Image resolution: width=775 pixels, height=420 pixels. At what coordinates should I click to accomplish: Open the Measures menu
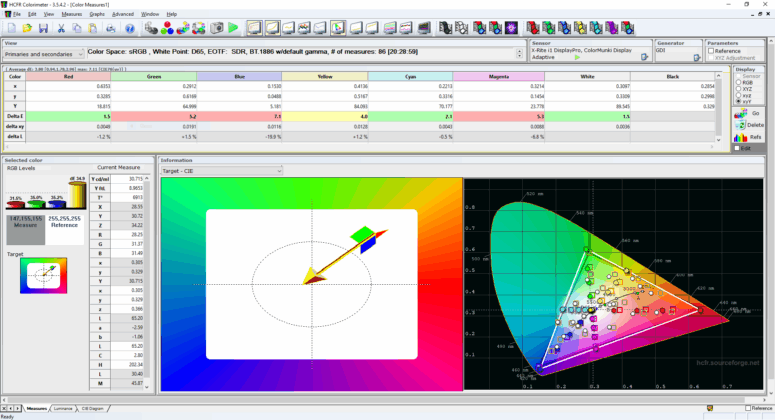click(x=72, y=14)
